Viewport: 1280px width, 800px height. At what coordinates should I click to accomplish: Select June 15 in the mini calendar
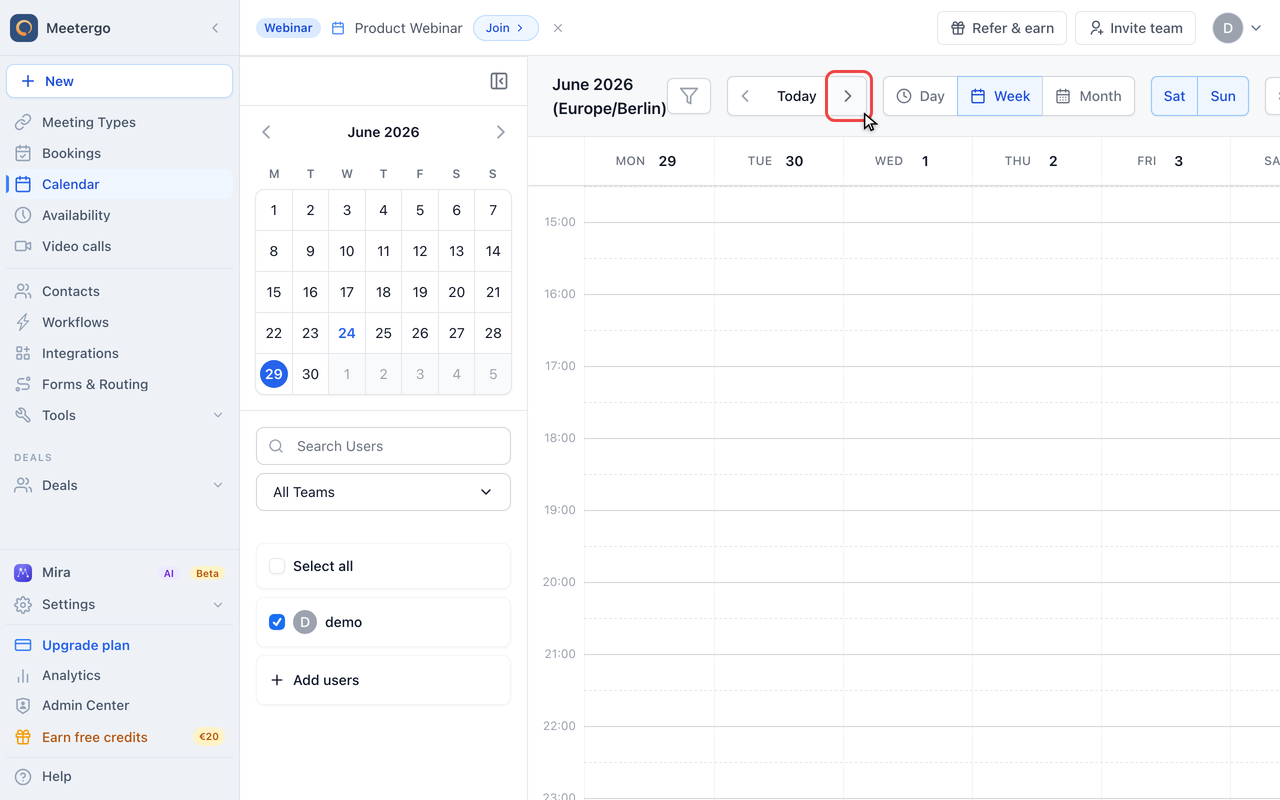[x=274, y=292]
